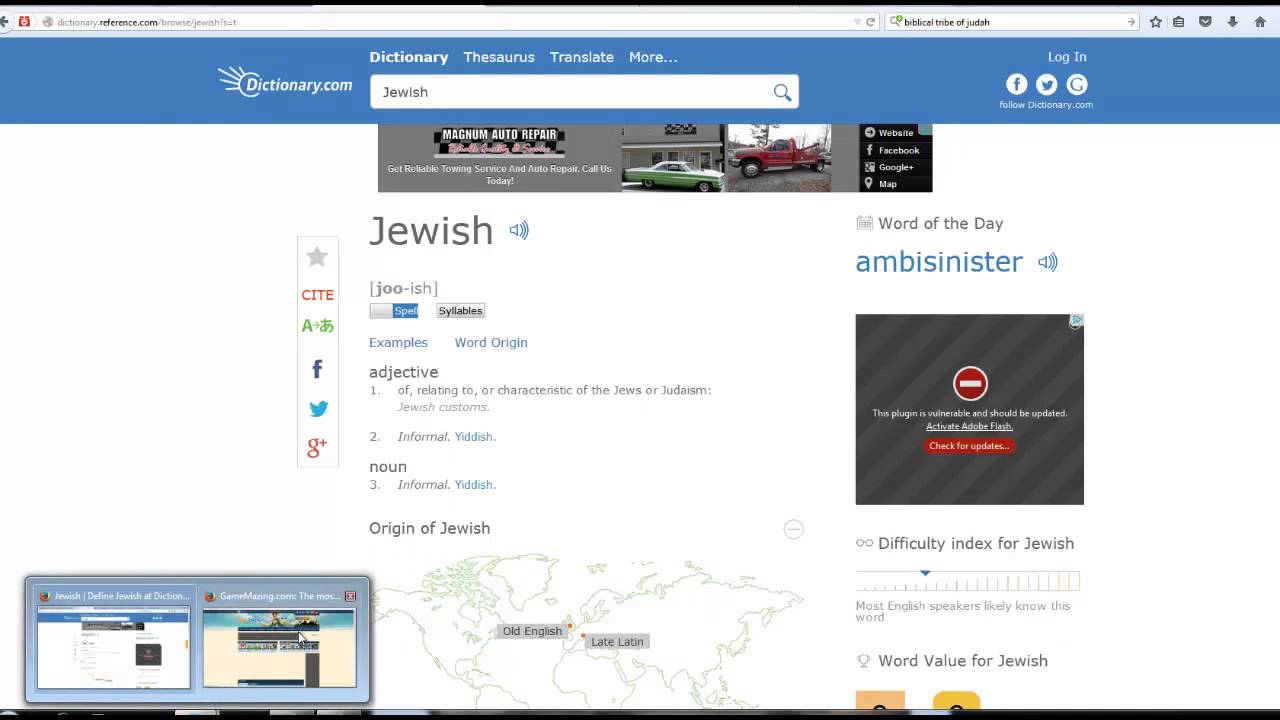Jump to Word Origin section link
1280x720 pixels.
(x=491, y=342)
